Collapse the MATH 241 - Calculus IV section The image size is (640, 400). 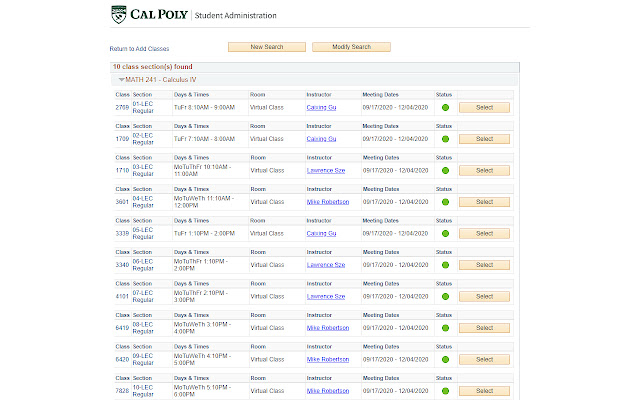pyautogui.click(x=121, y=80)
